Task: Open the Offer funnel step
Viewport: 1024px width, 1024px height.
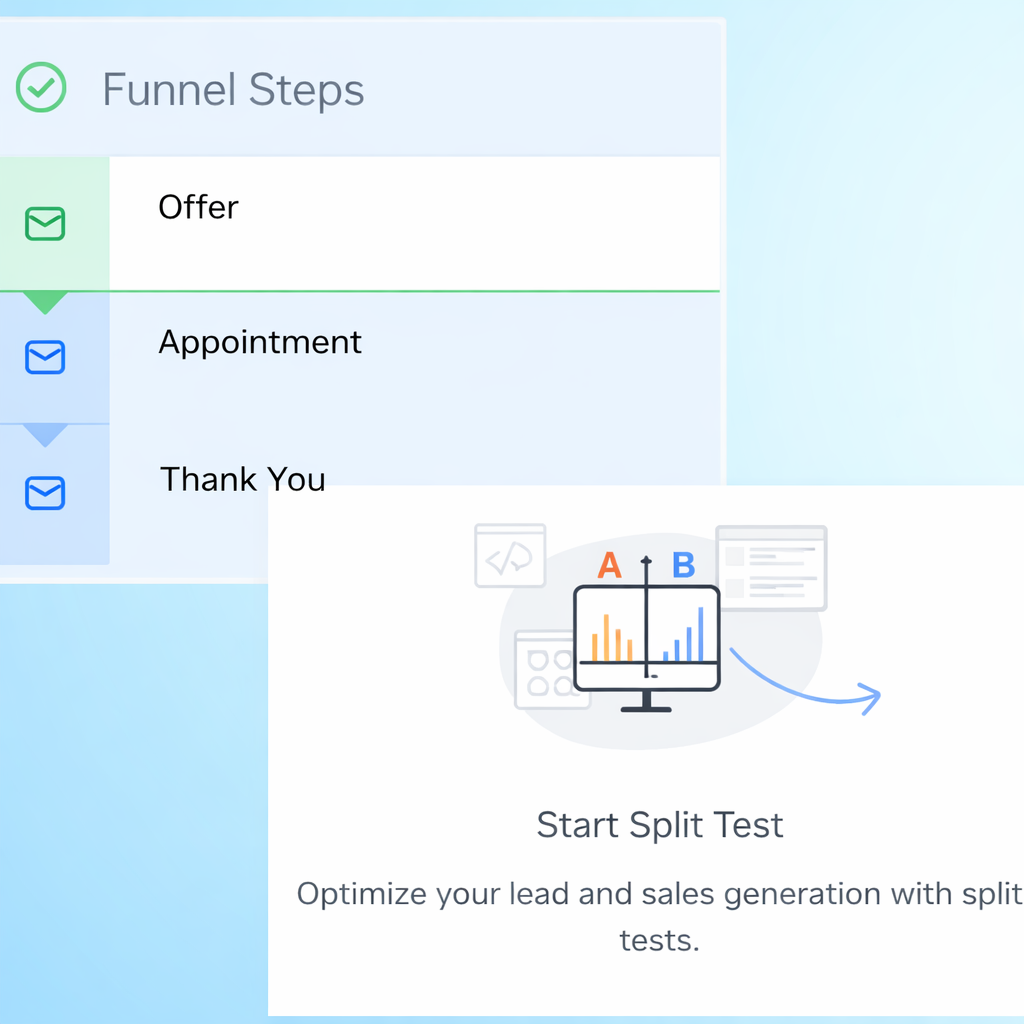Action: (x=199, y=207)
